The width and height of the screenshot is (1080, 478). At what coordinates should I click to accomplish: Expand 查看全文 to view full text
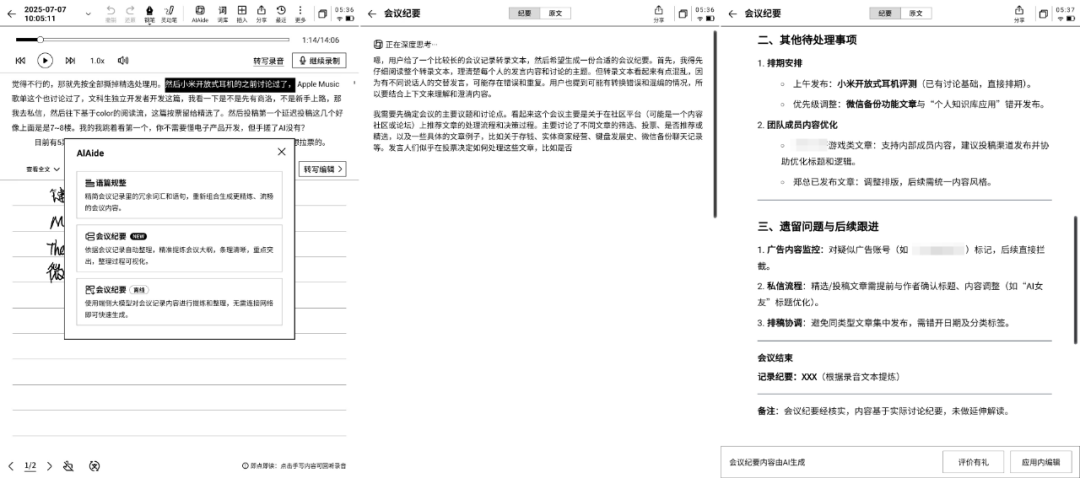[43, 169]
